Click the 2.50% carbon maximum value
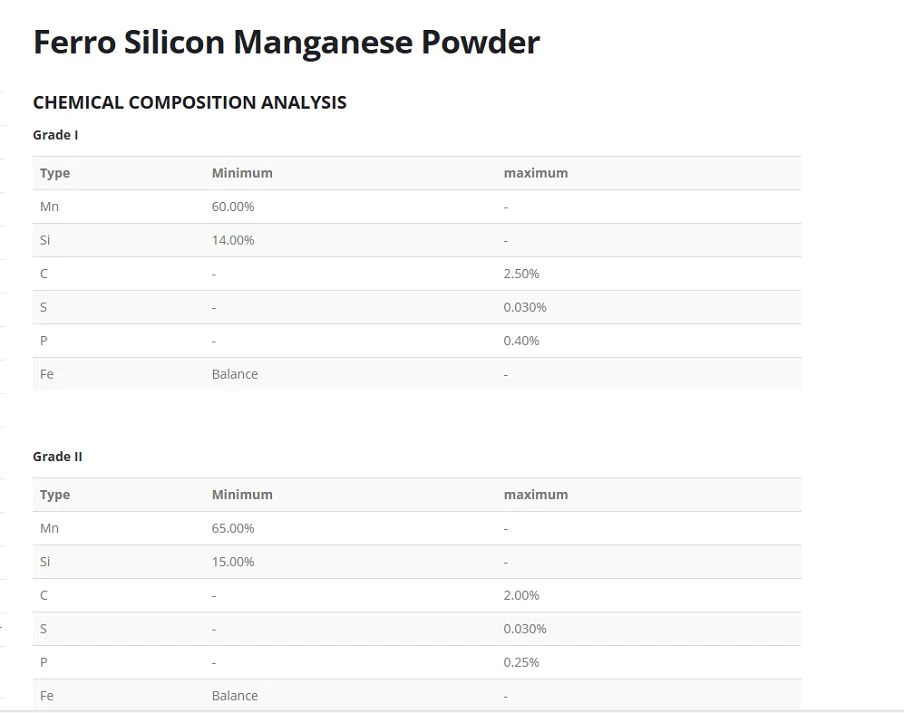 tap(521, 273)
